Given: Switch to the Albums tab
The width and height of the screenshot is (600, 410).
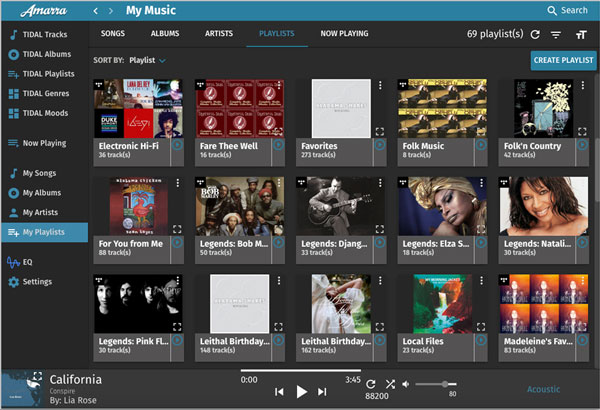Looking at the screenshot, I should pyautogui.click(x=165, y=34).
